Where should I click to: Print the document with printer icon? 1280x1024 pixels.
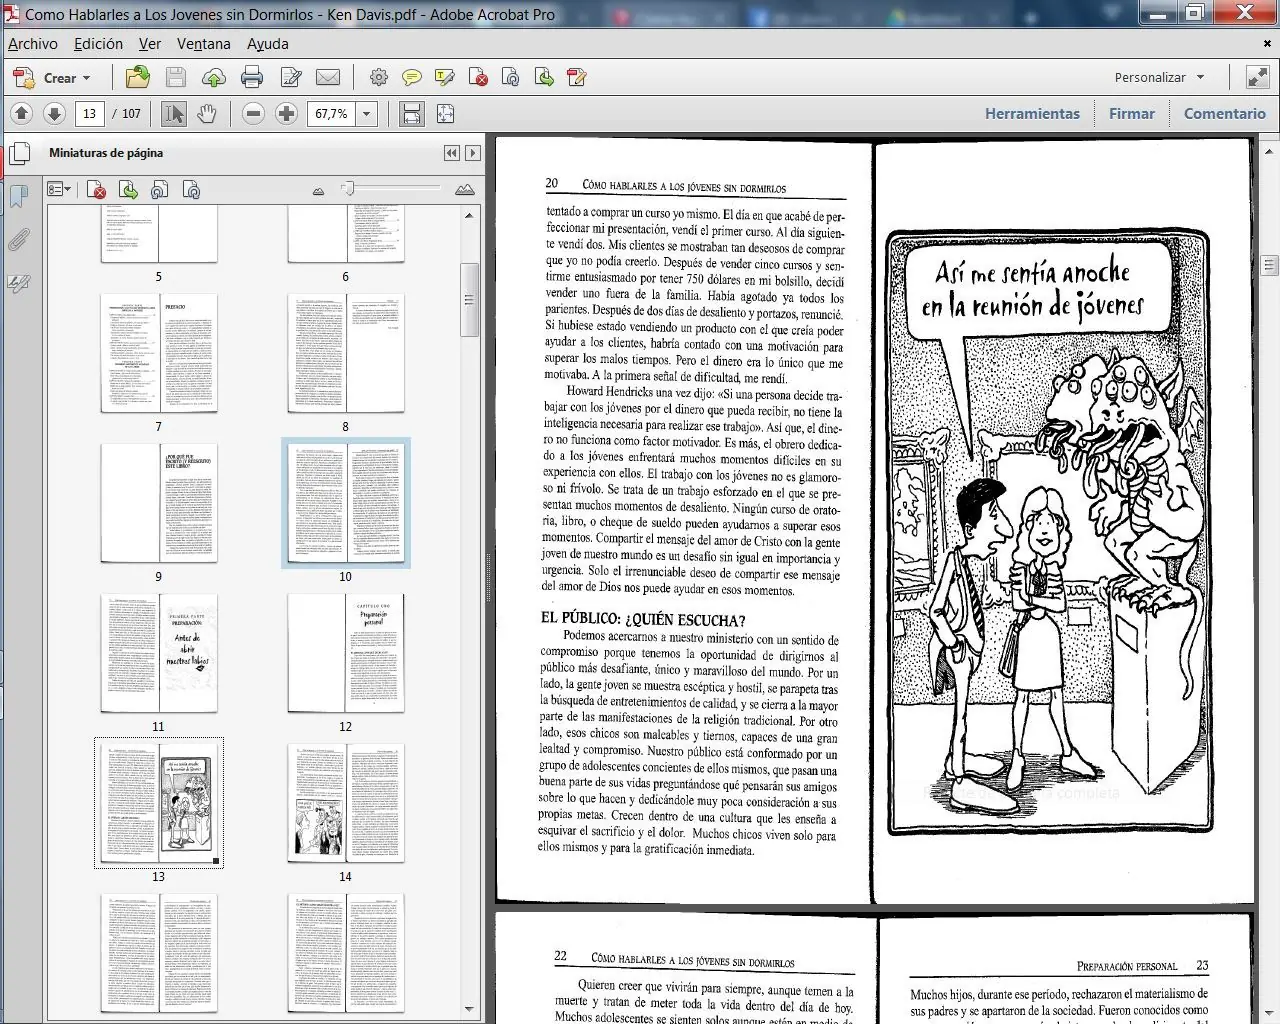click(252, 77)
